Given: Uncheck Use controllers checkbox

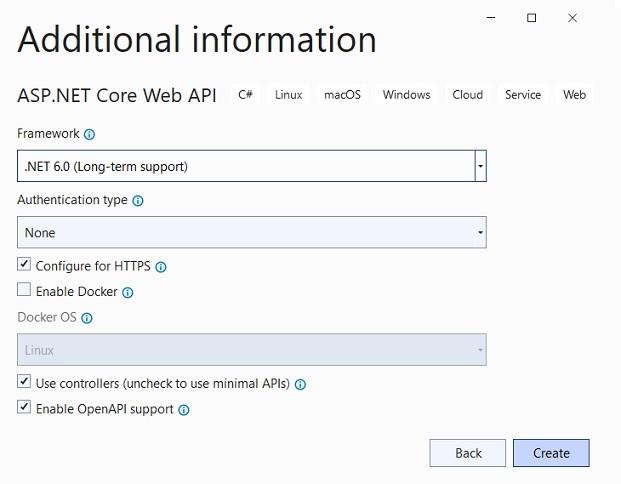Looking at the screenshot, I should 24,381.
